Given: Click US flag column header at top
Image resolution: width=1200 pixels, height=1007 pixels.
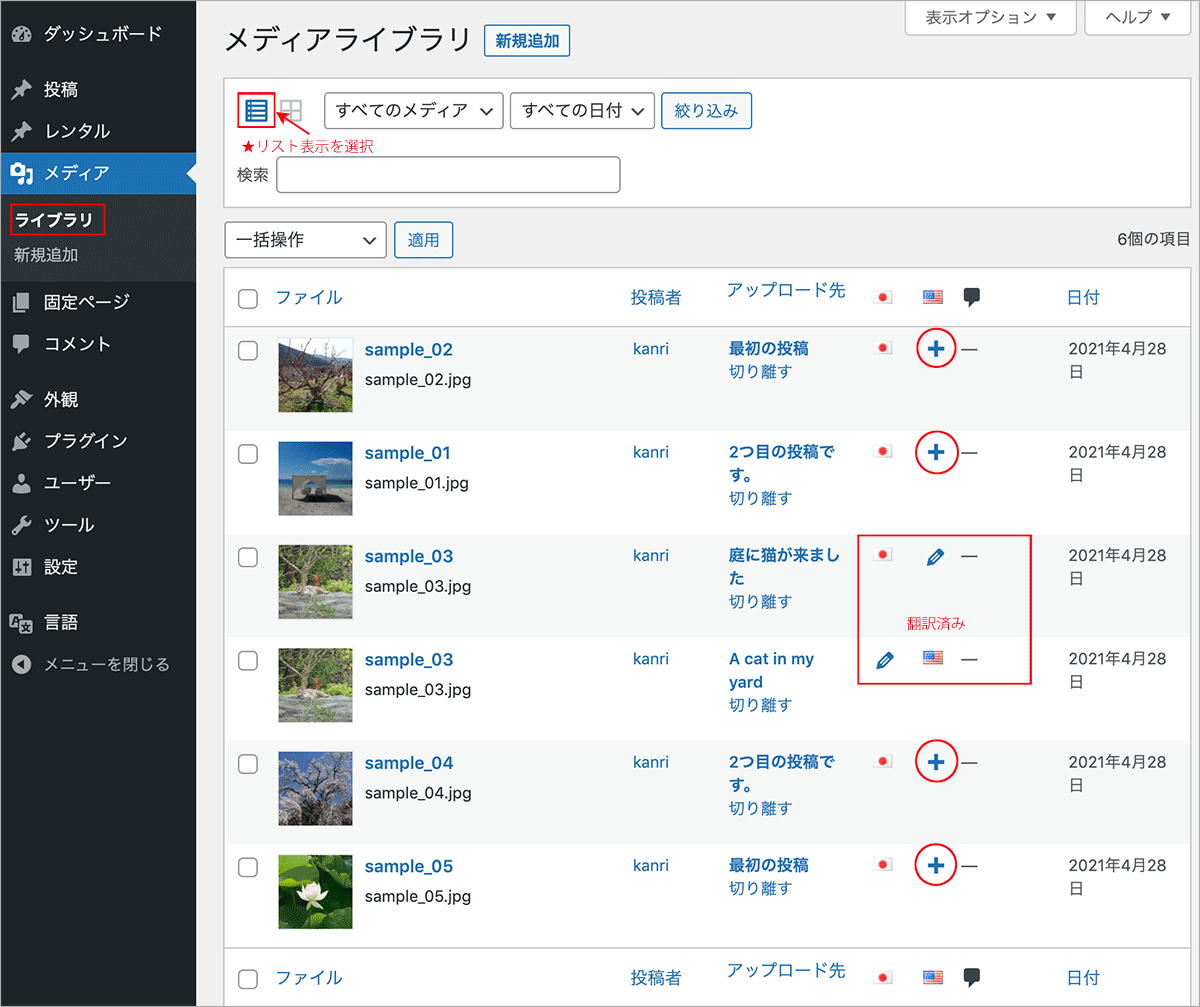Looking at the screenshot, I should click(933, 297).
